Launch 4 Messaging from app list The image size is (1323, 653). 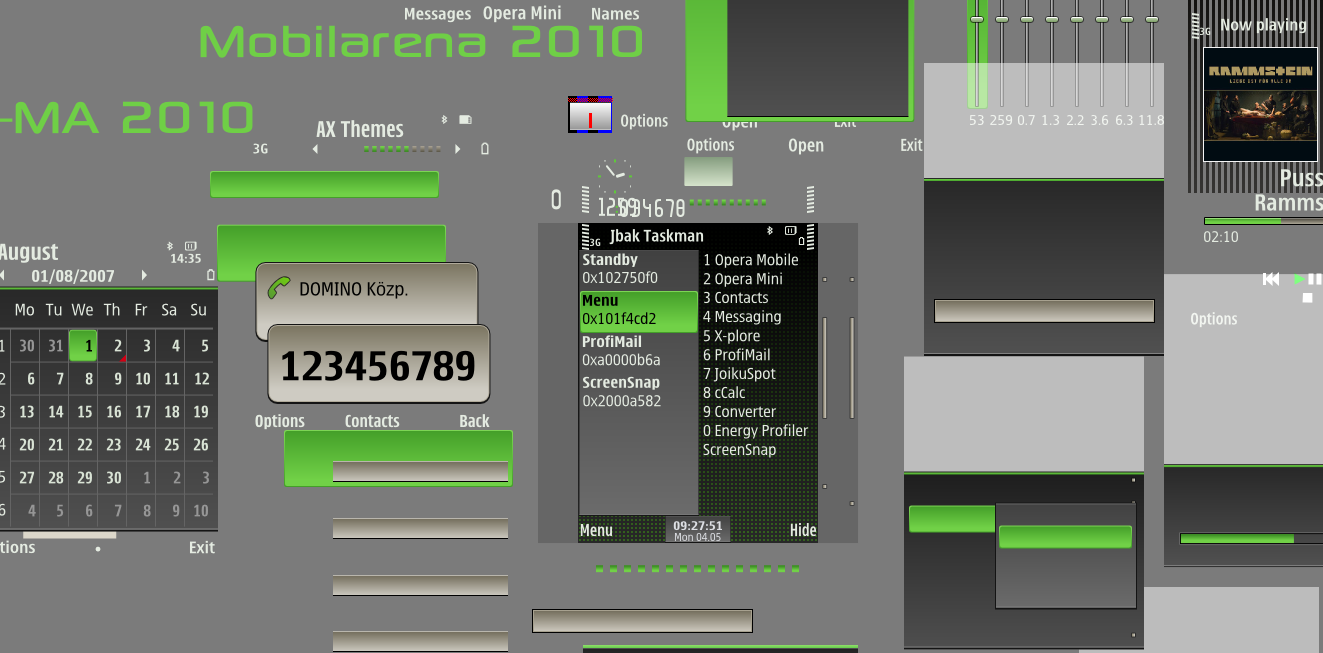click(742, 317)
